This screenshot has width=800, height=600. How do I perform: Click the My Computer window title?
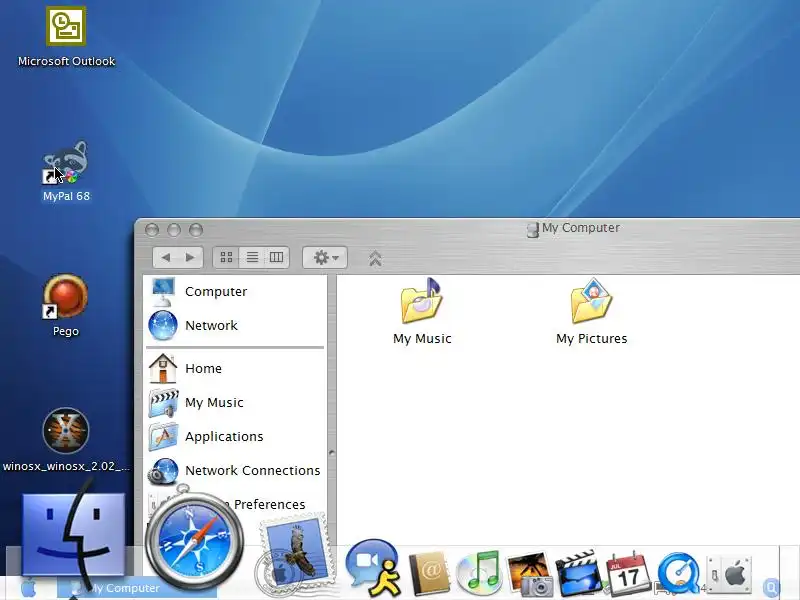click(581, 228)
